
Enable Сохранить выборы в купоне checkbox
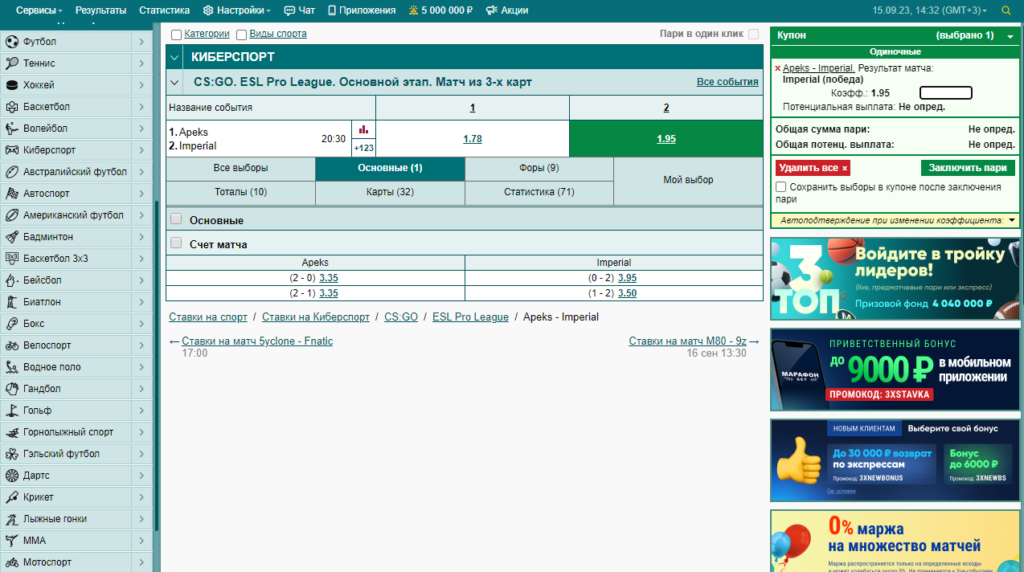coord(780,187)
